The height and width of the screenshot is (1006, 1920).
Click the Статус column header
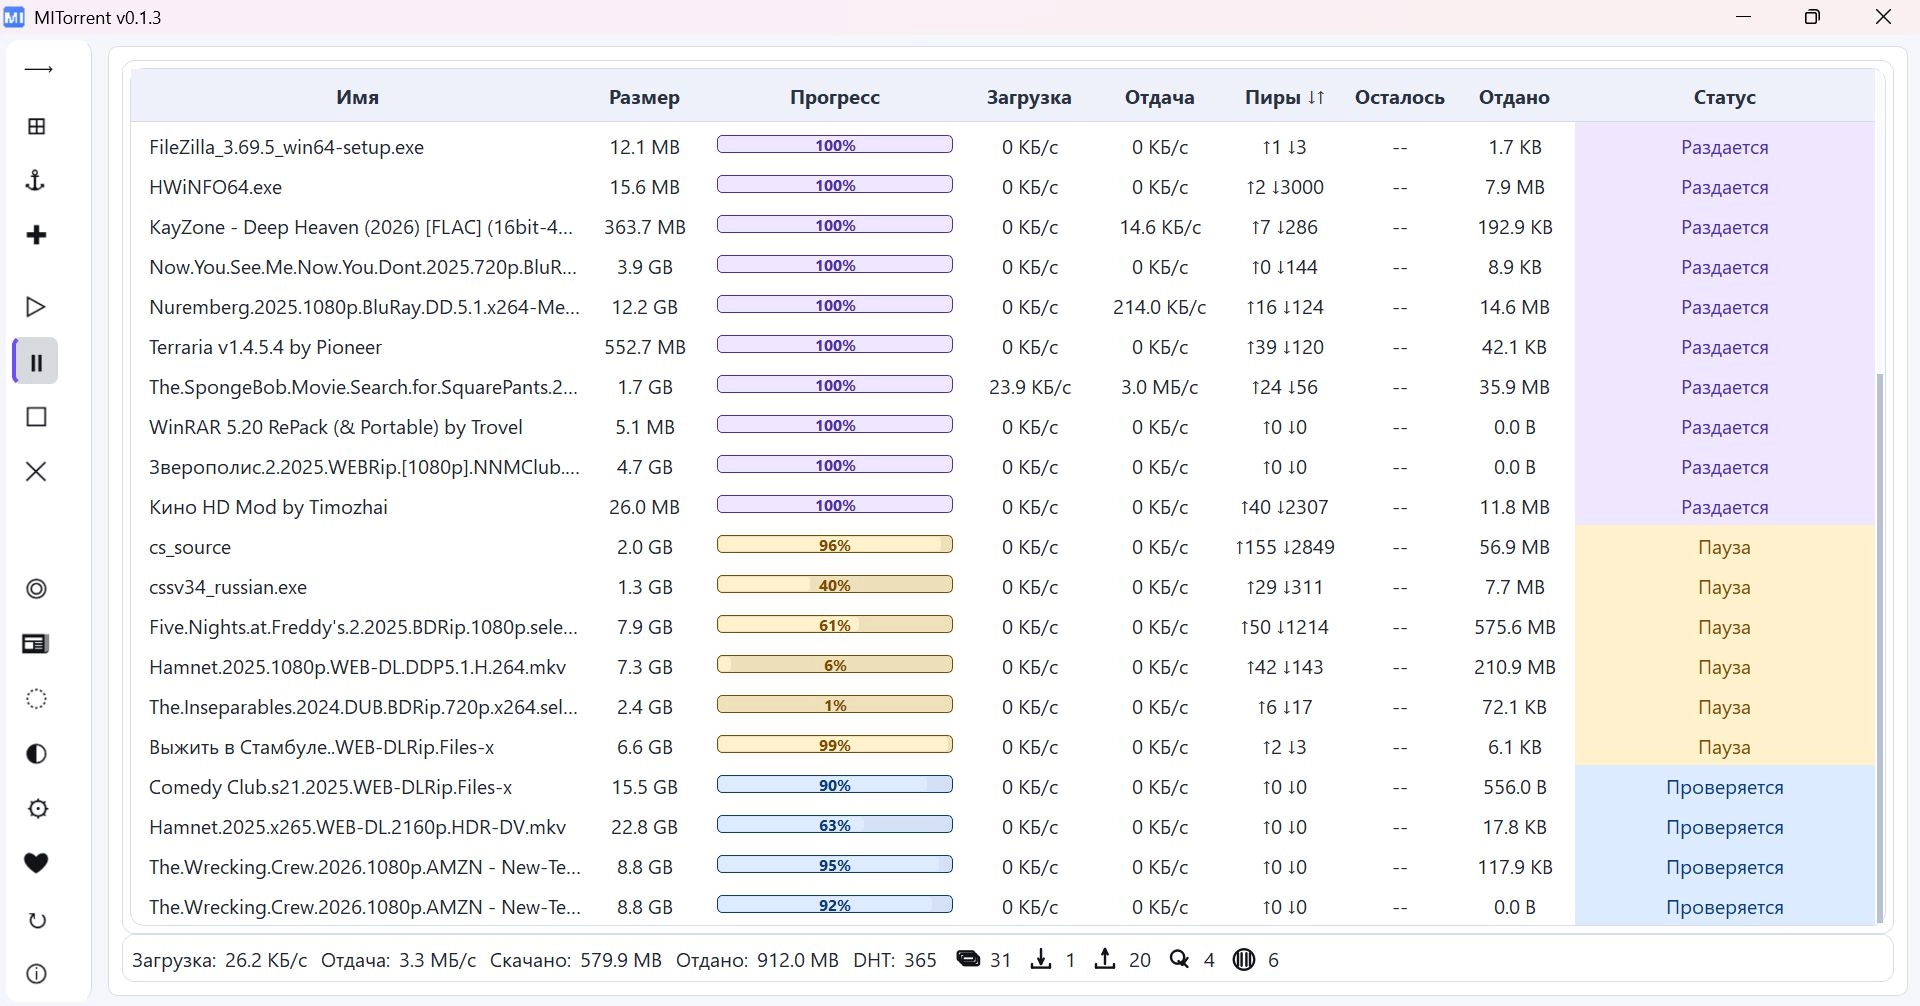coord(1724,97)
